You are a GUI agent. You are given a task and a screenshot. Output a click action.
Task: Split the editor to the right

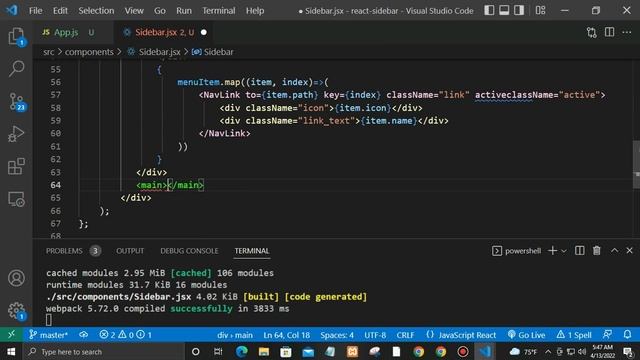pyautogui.click(x=609, y=32)
